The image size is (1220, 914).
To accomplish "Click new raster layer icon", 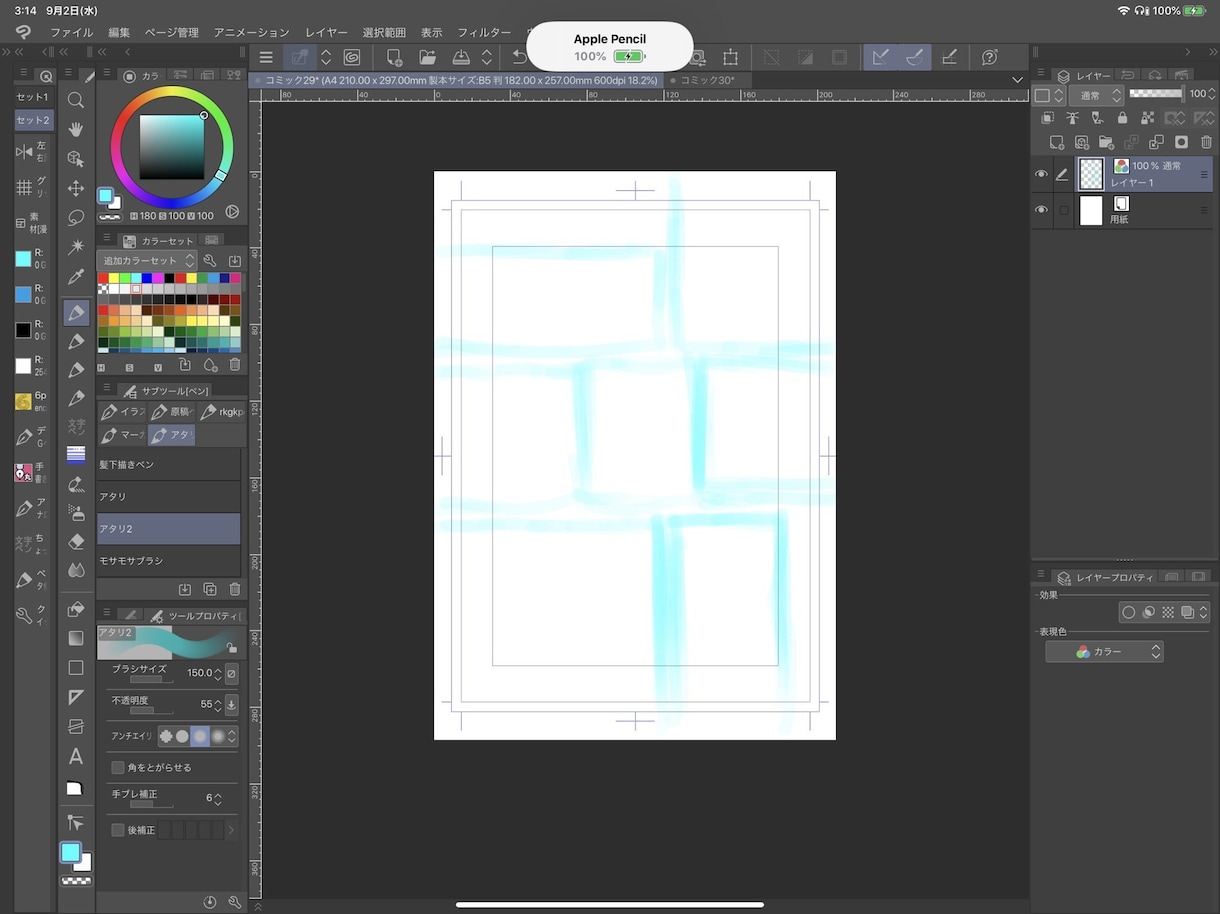I will click(1056, 142).
